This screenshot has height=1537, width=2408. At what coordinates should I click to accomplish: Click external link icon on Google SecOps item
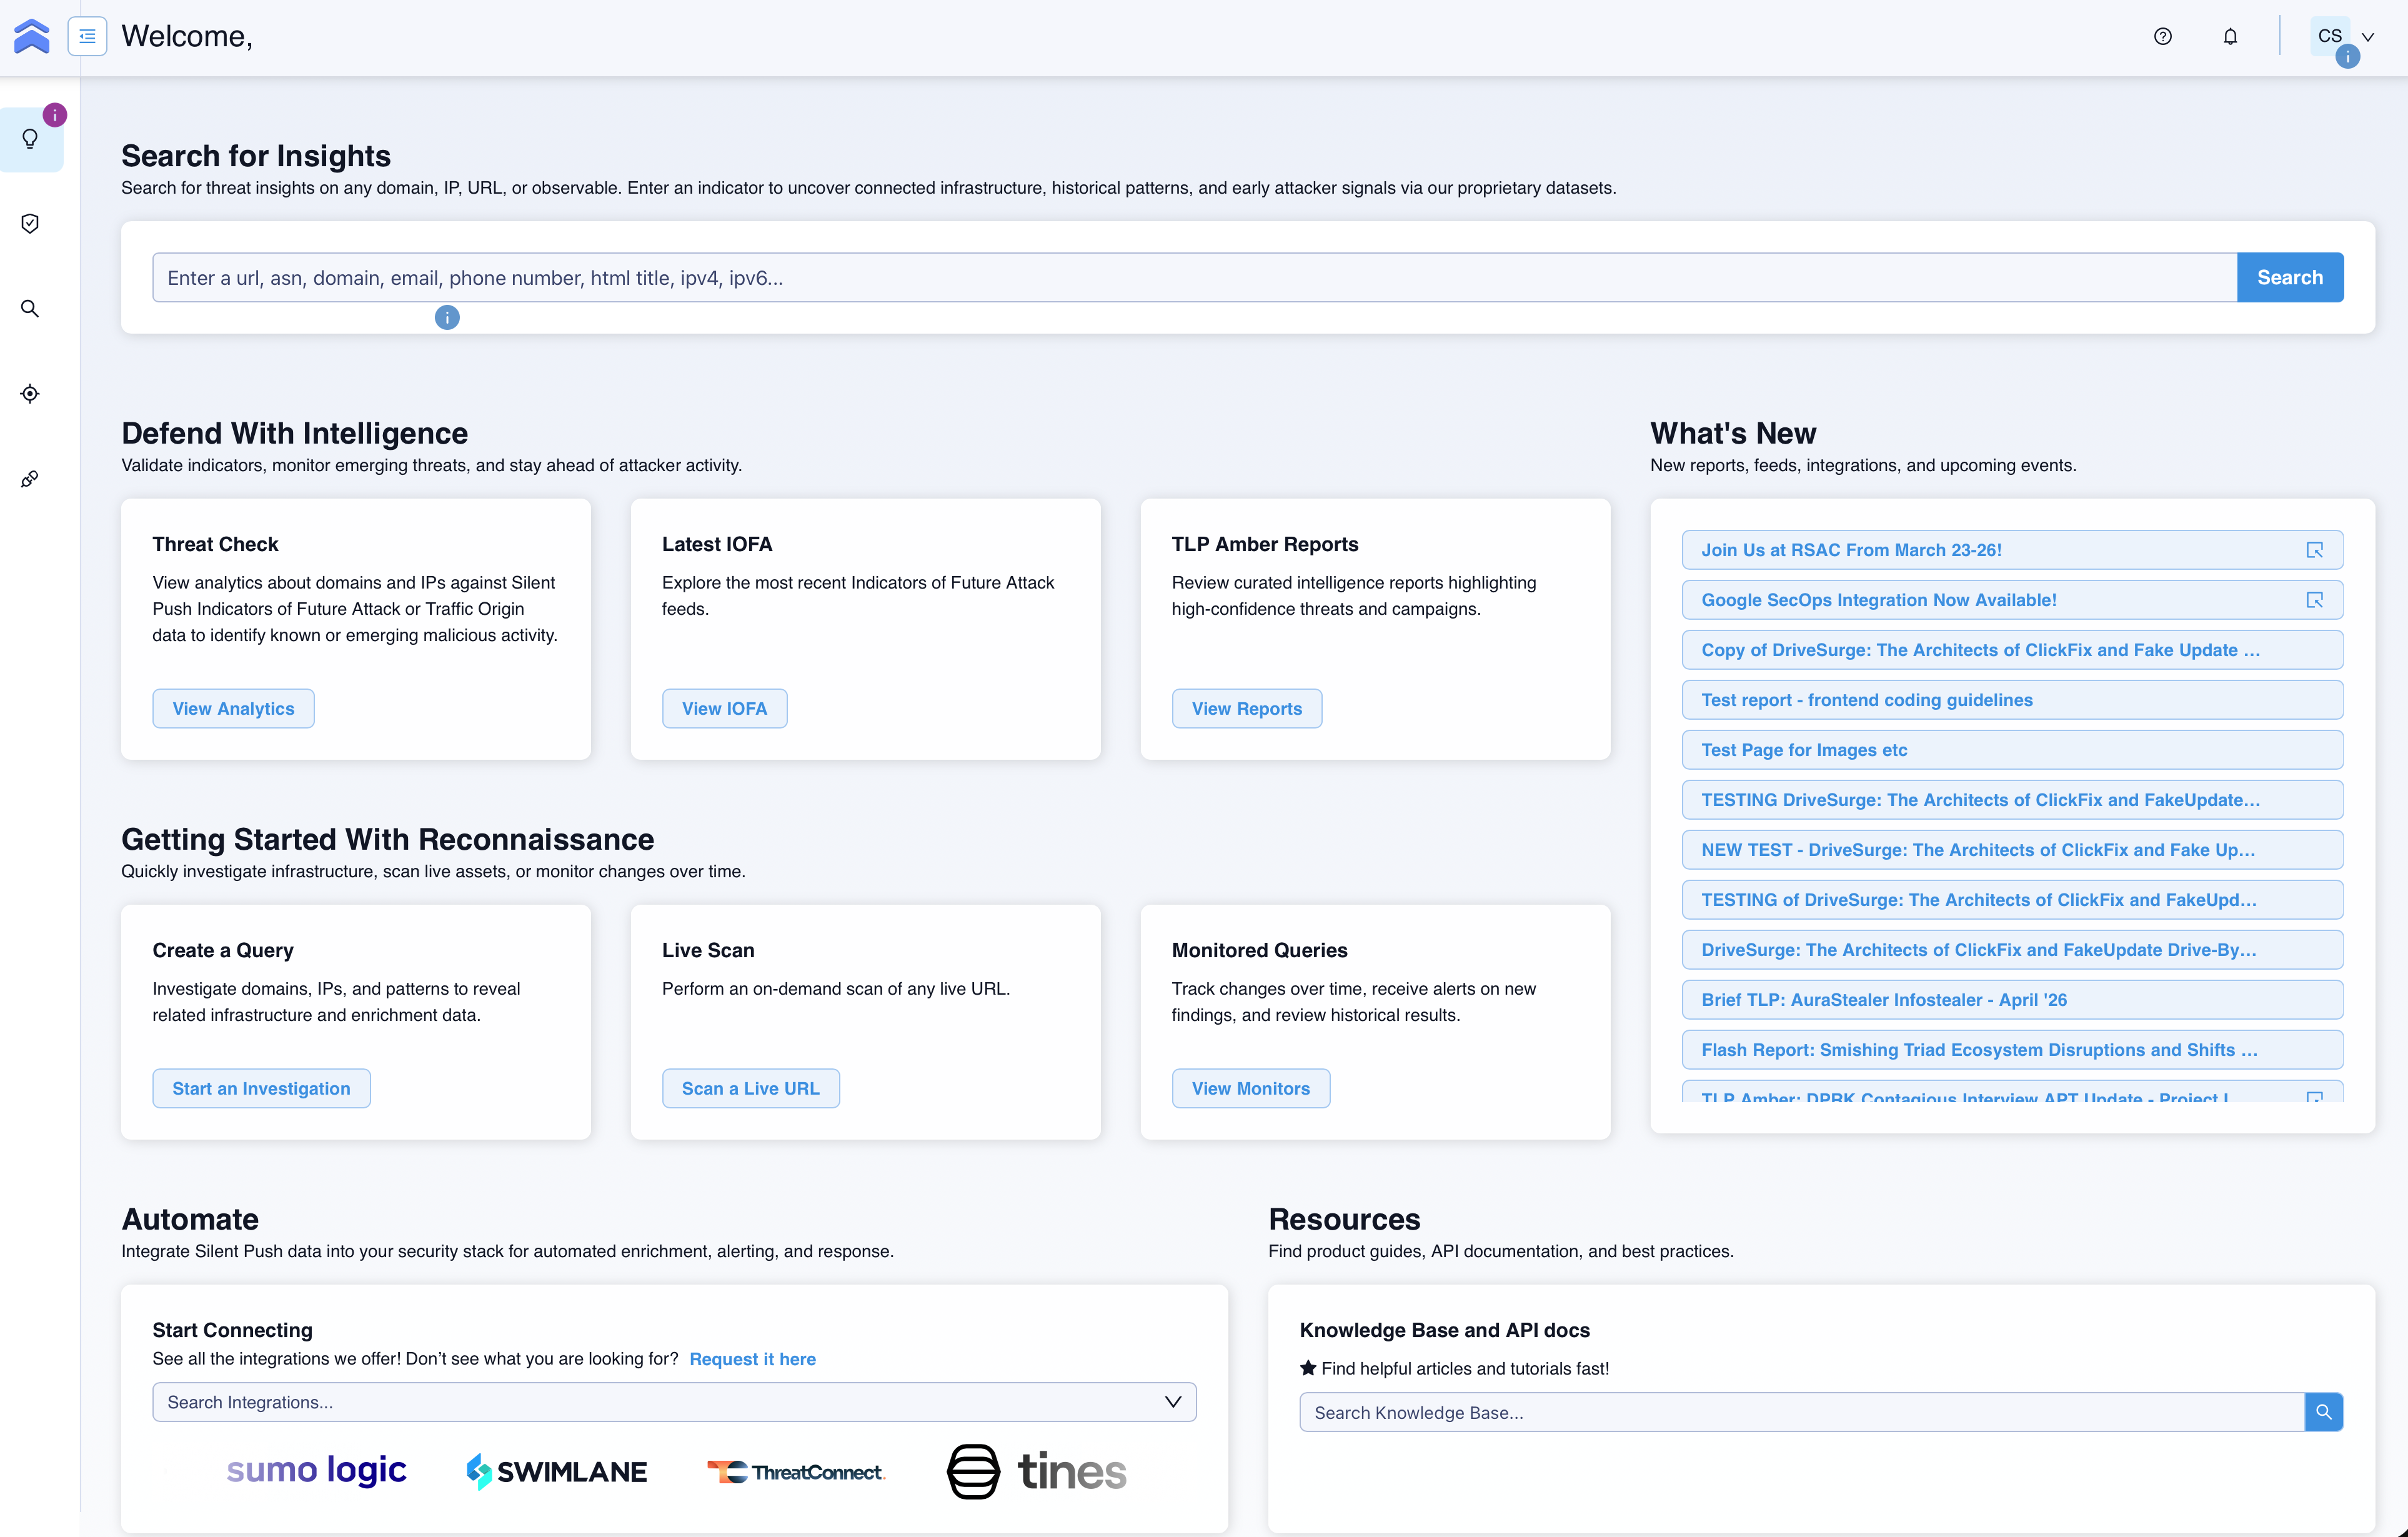(x=2314, y=600)
